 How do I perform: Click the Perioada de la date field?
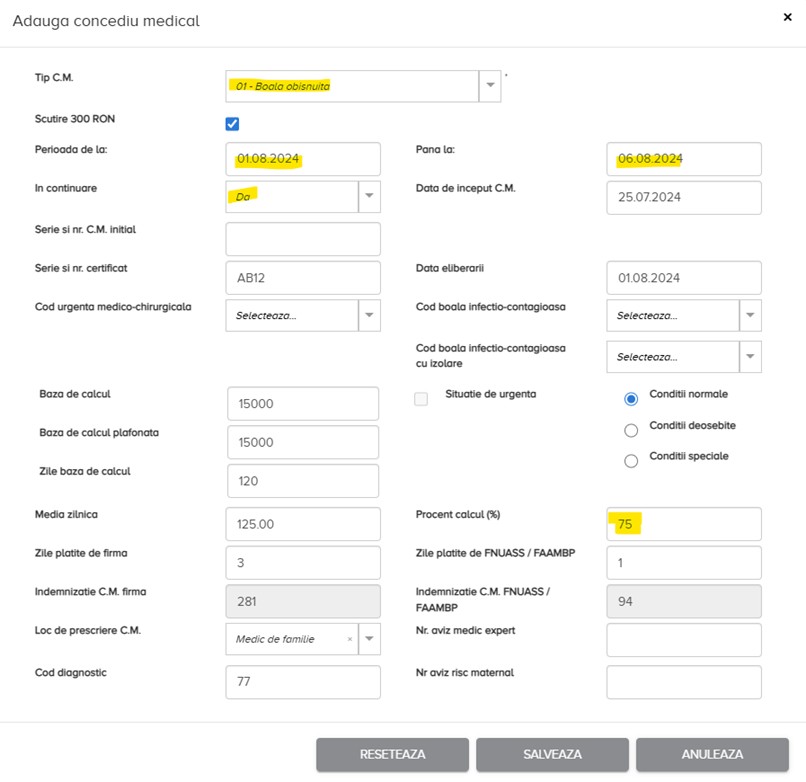[303, 159]
